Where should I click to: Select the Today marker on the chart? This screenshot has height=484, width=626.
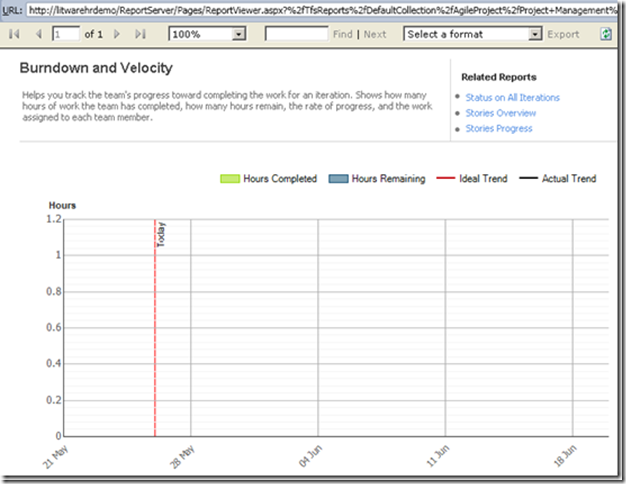coord(161,234)
